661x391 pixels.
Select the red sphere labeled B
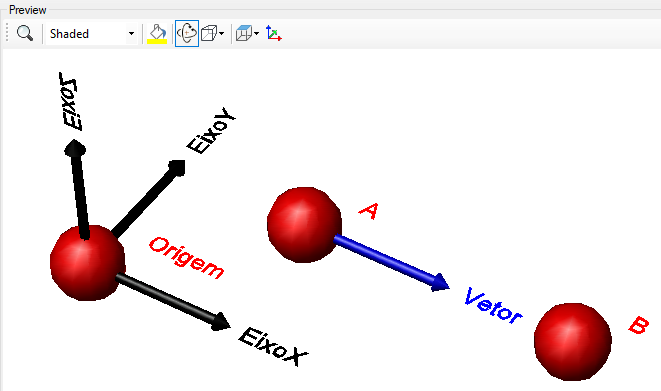coord(572,341)
